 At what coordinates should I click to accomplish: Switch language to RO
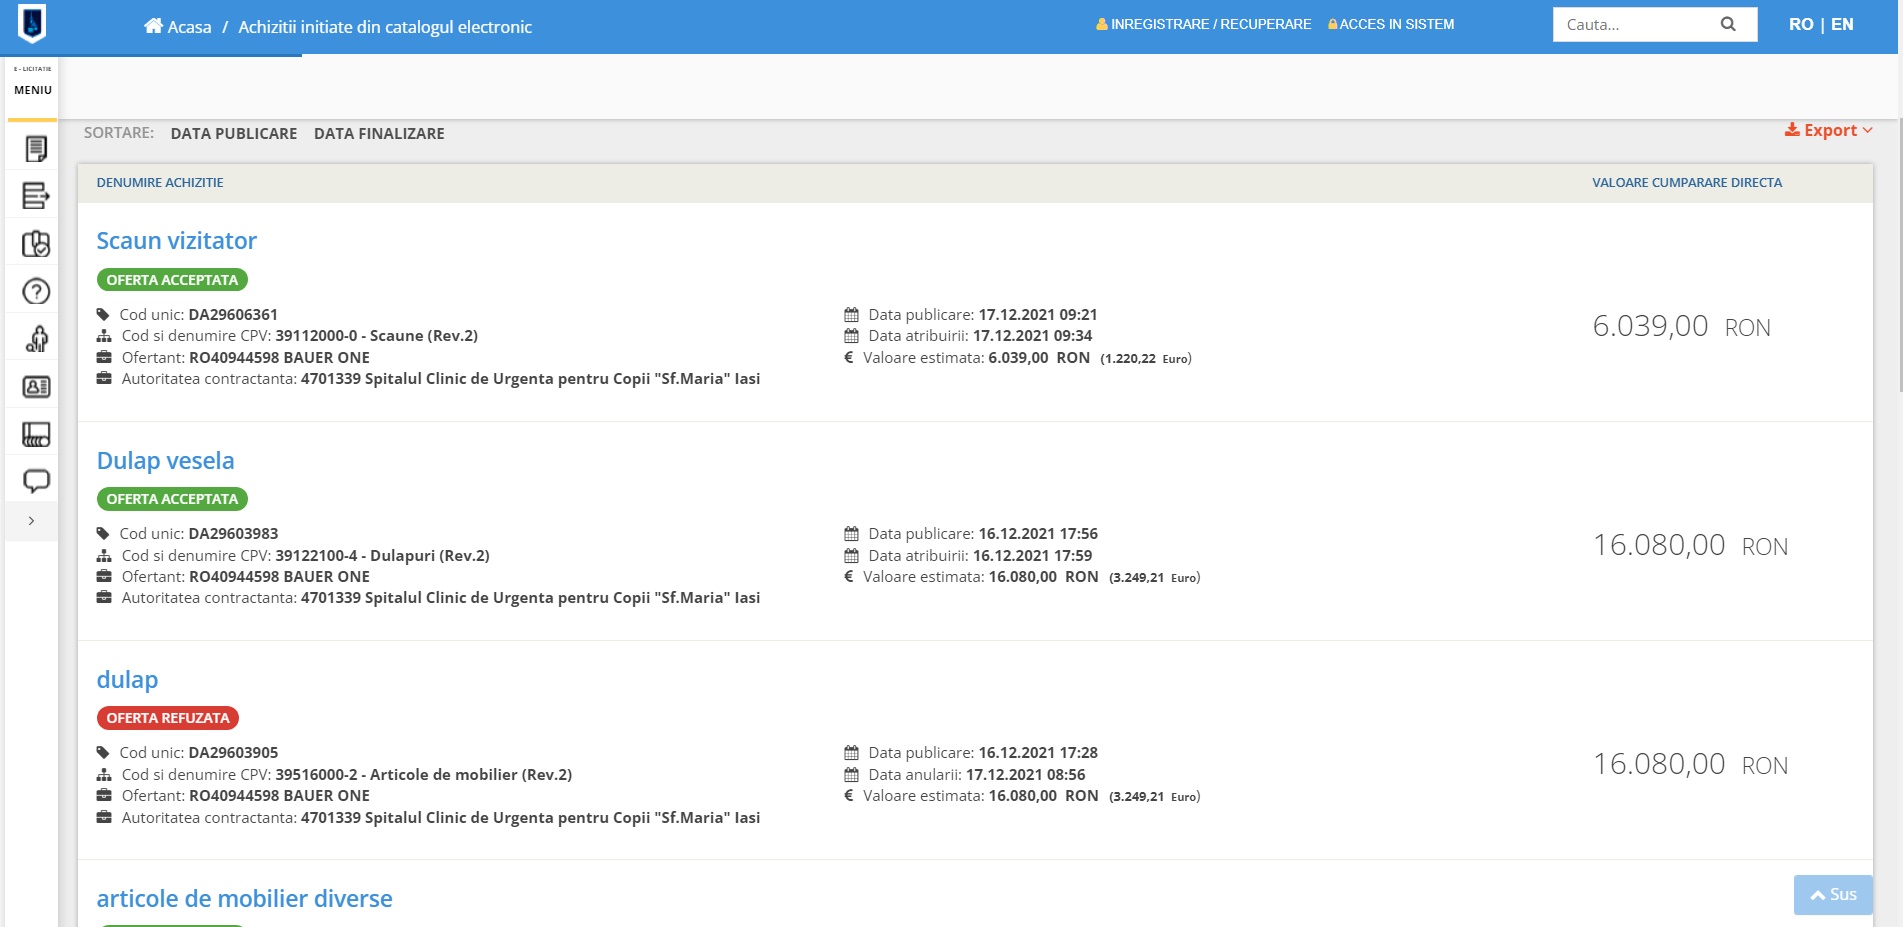(1801, 24)
